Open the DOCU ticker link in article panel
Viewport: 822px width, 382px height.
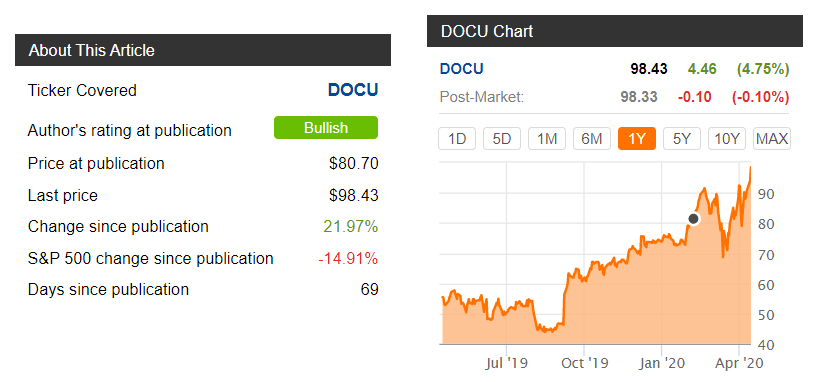point(353,90)
